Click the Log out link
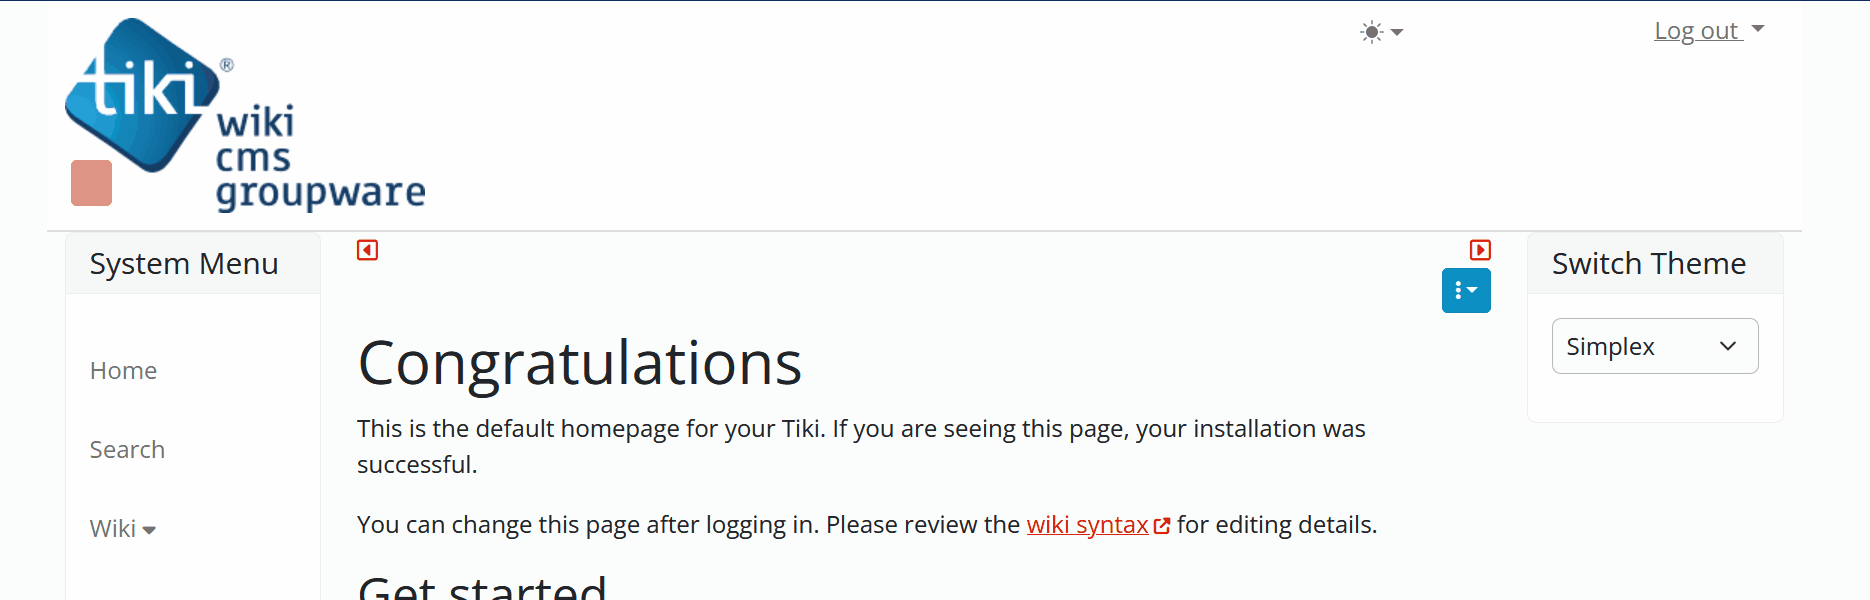Viewport: 1870px width, 600px height. tap(1697, 31)
